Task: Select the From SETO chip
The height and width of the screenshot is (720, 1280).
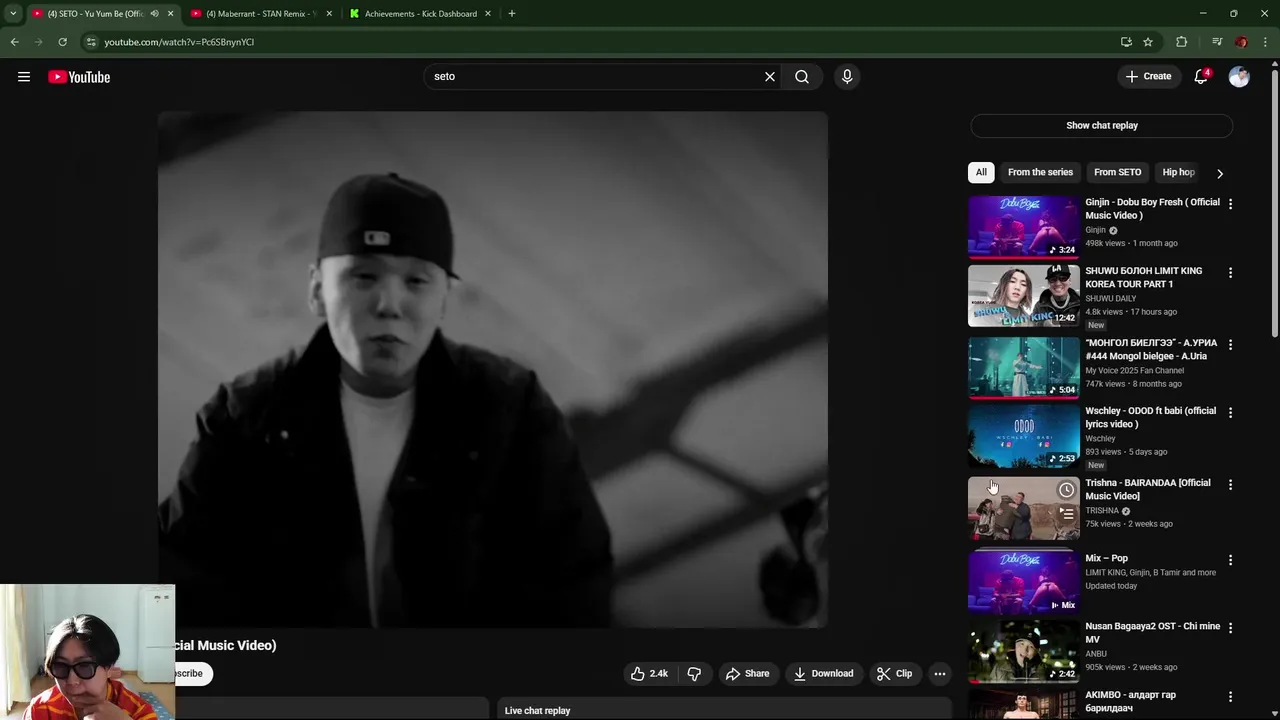Action: 1117,172
